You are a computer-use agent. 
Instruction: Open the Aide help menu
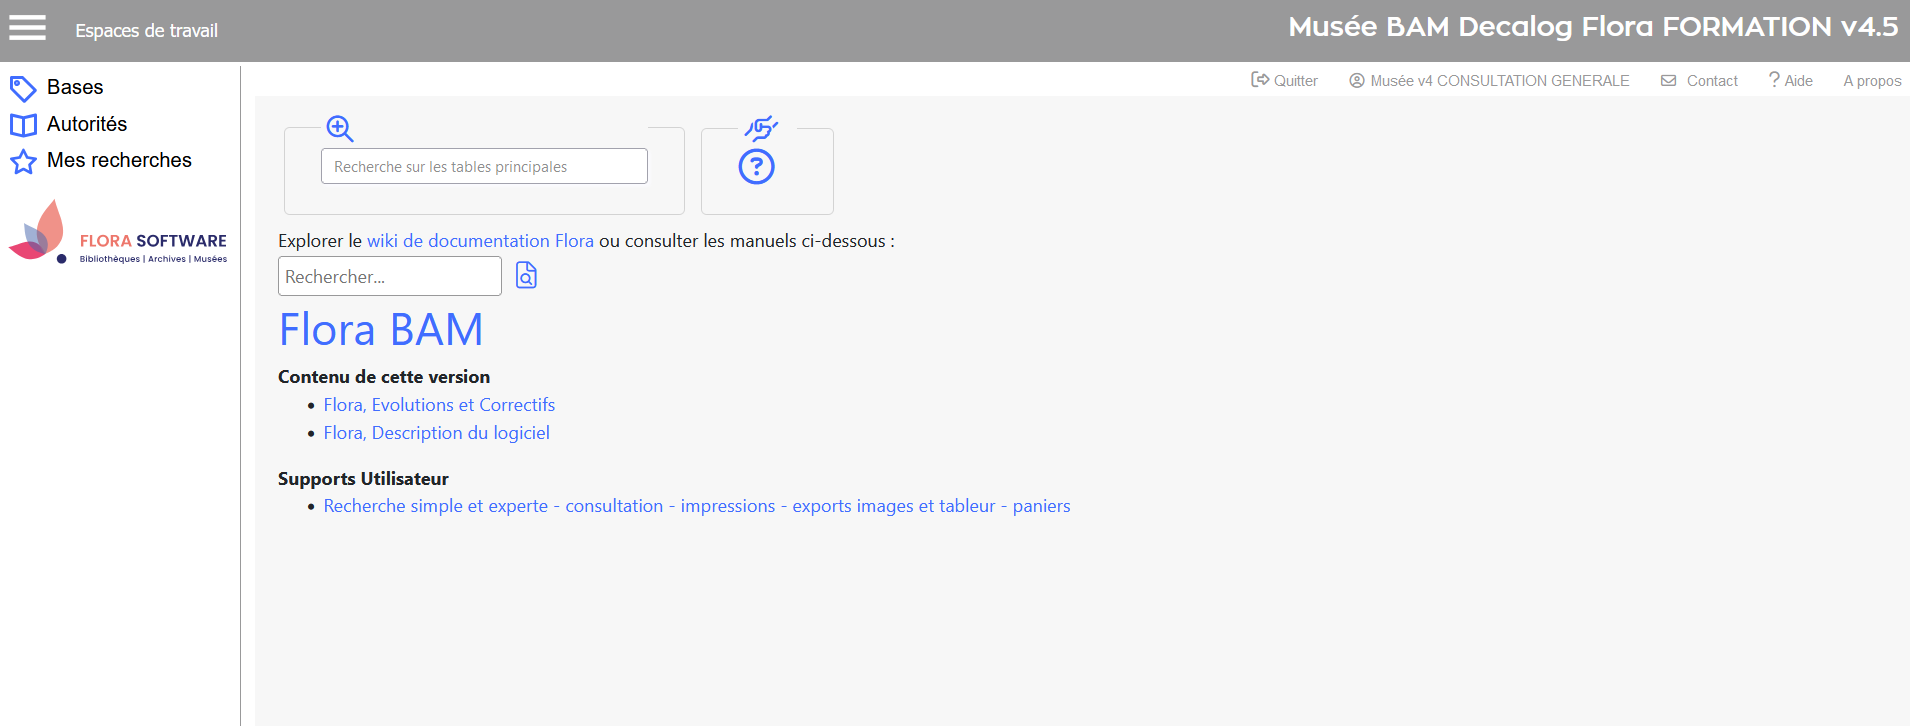[1790, 81]
